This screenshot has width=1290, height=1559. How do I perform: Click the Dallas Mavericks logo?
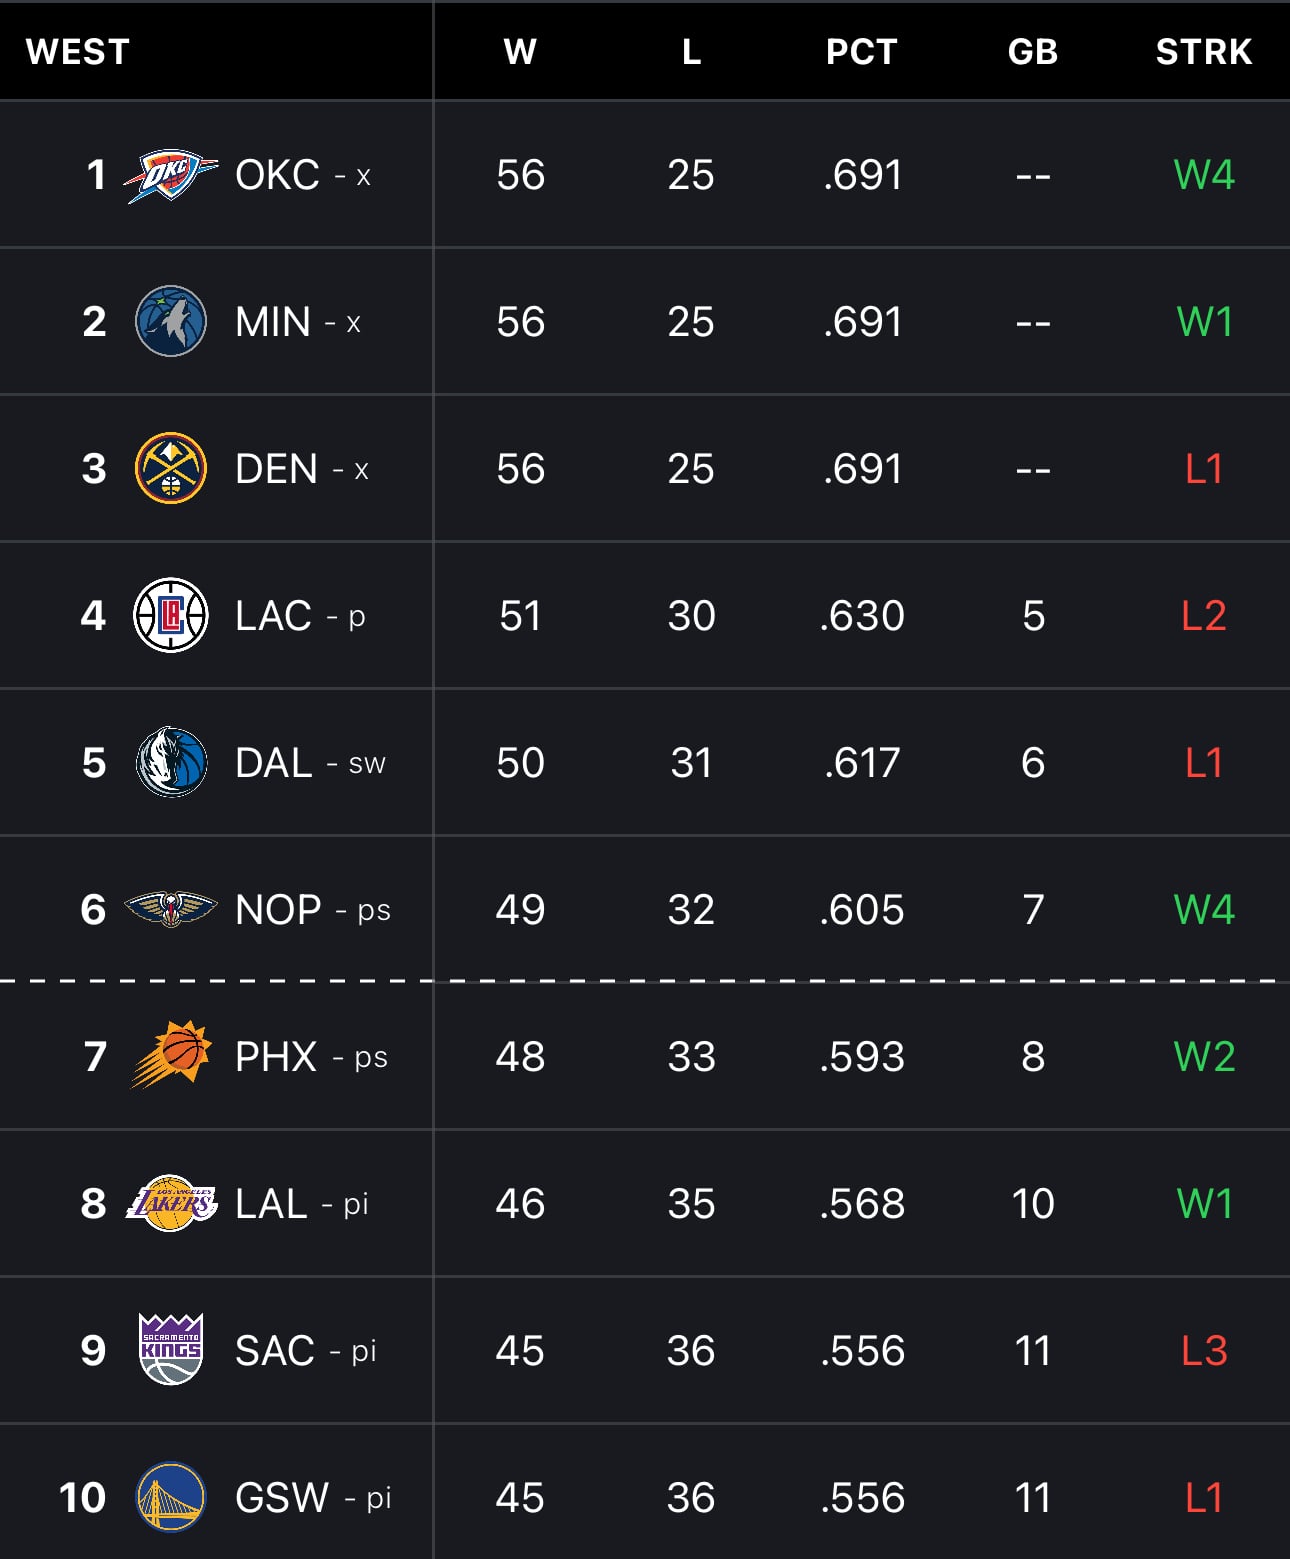click(x=171, y=762)
